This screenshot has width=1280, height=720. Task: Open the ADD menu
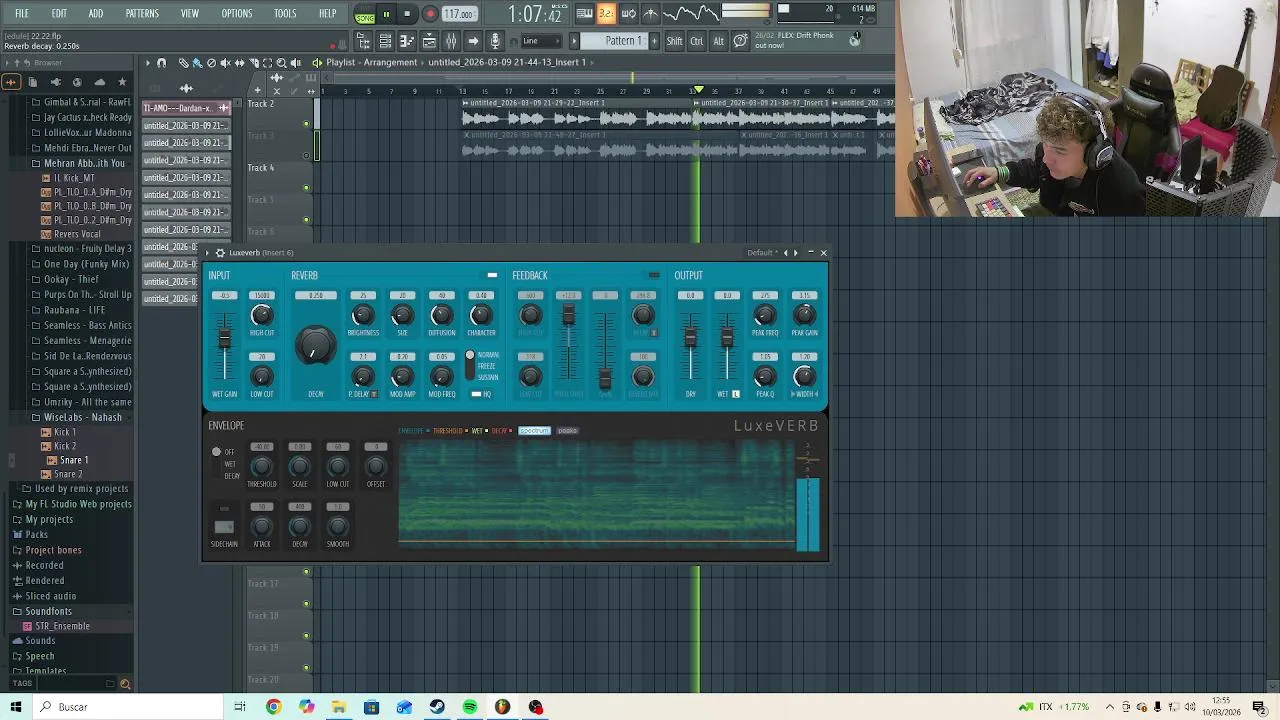tap(95, 13)
